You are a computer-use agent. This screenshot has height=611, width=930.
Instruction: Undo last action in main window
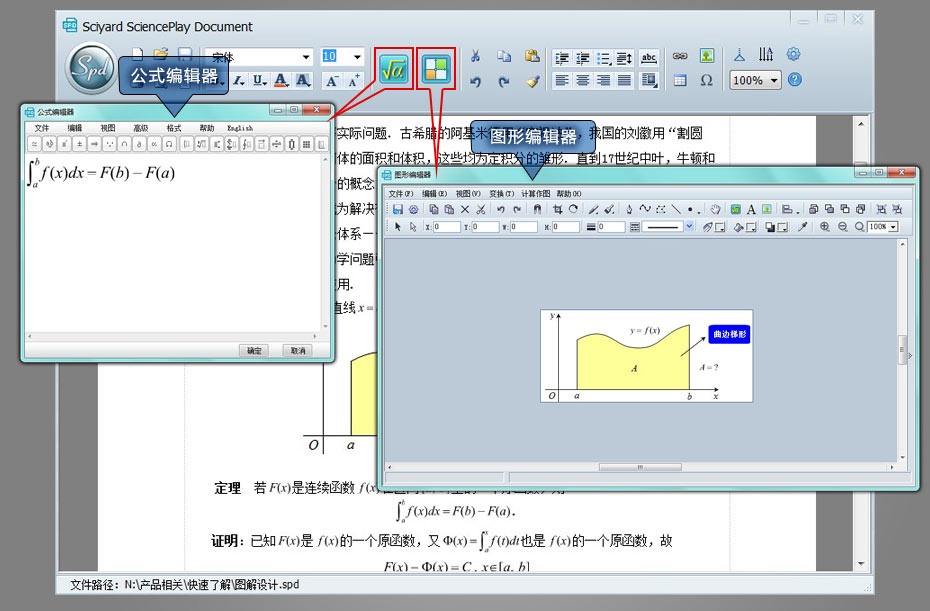click(x=475, y=81)
